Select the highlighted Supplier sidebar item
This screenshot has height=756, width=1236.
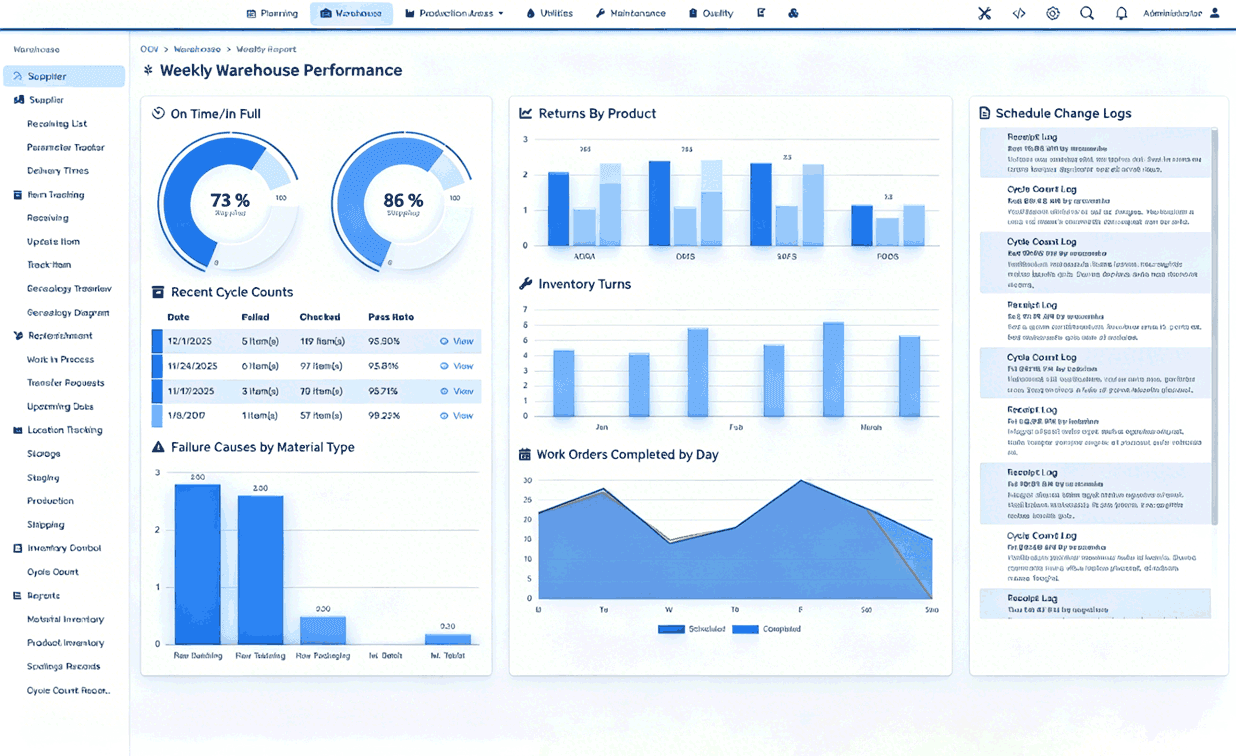pyautogui.click(x=64, y=76)
